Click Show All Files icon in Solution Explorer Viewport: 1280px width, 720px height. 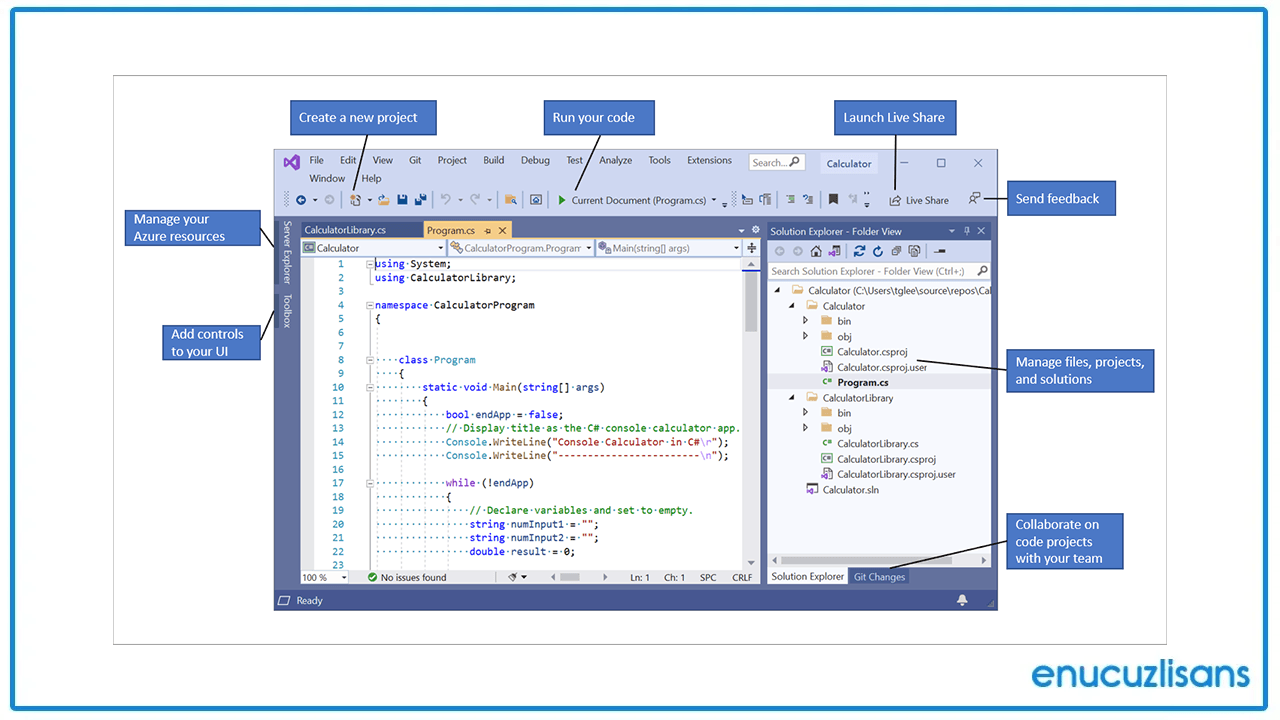(914, 251)
